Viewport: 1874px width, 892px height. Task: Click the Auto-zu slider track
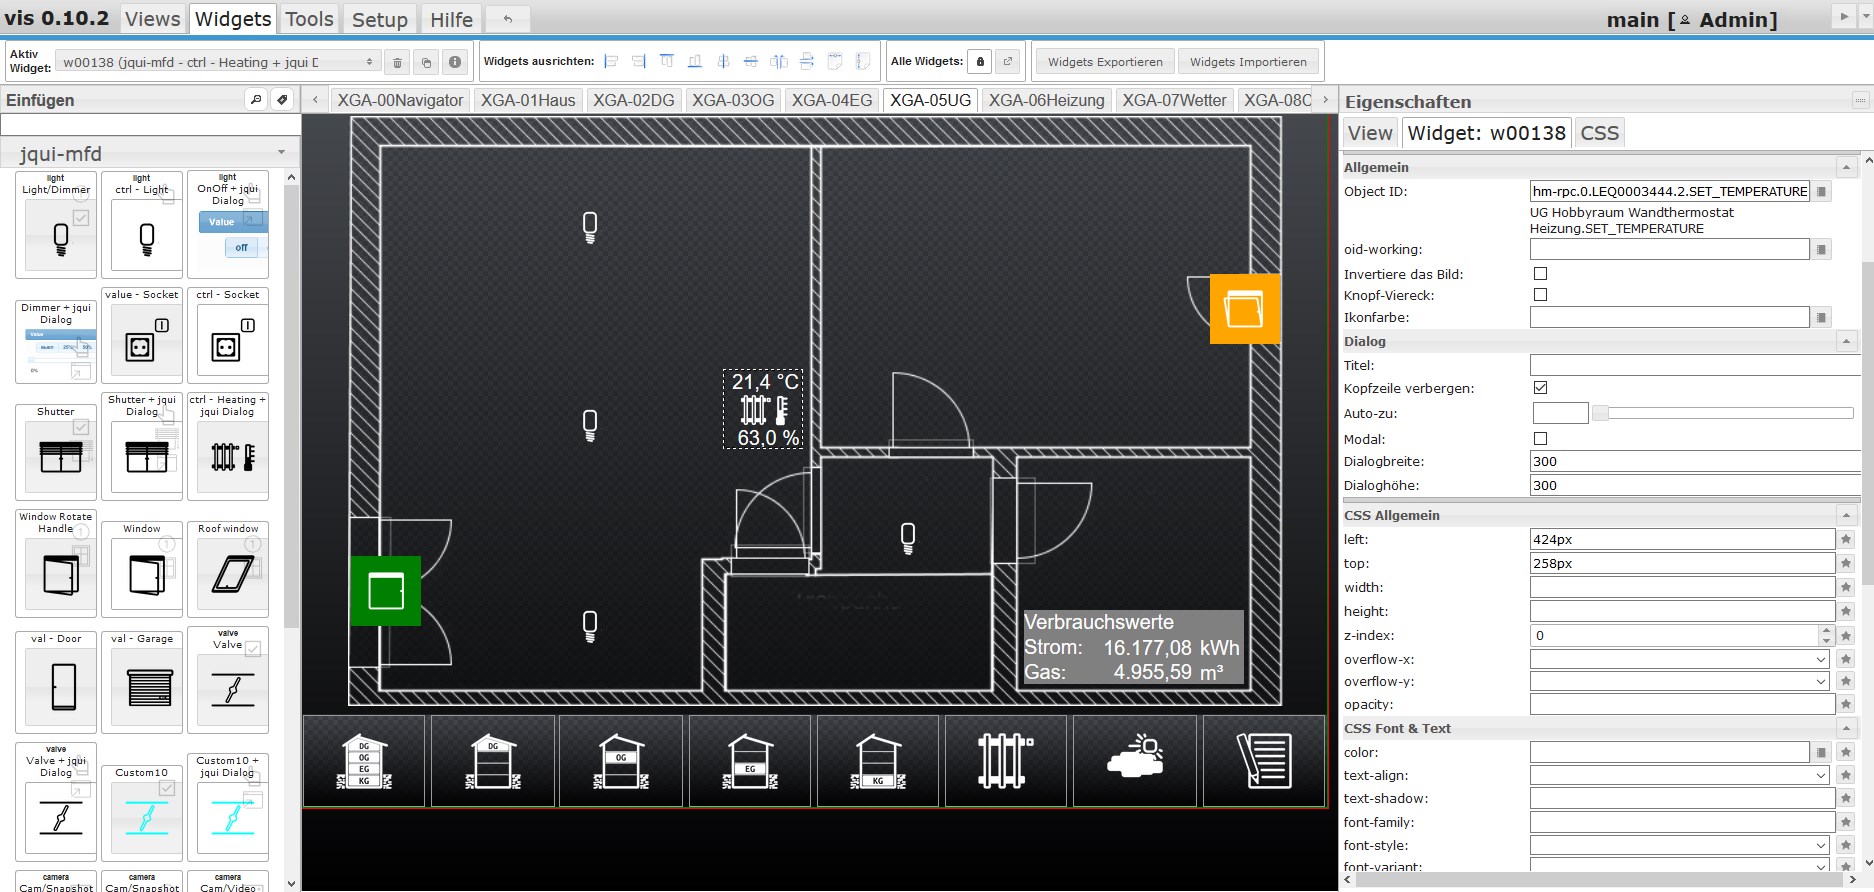point(1725,413)
